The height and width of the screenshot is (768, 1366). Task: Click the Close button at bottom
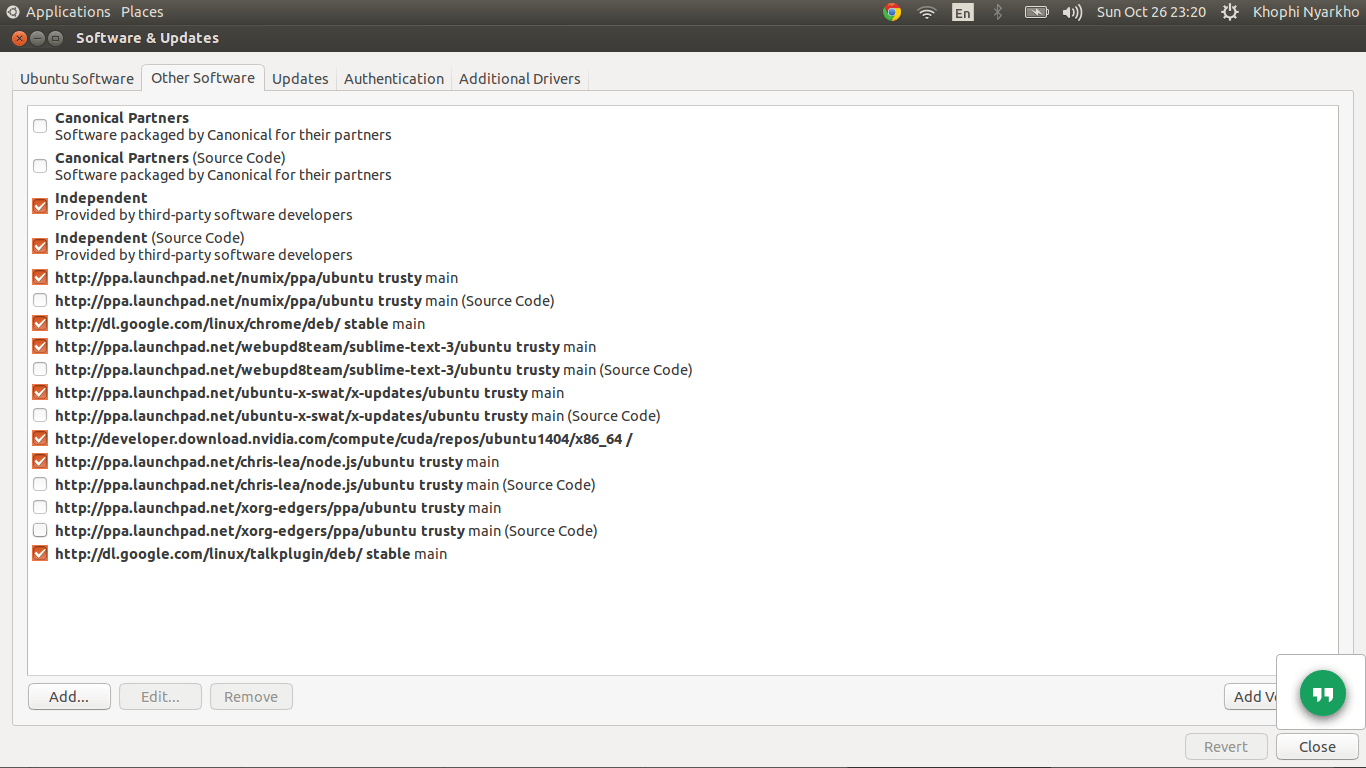point(1317,747)
